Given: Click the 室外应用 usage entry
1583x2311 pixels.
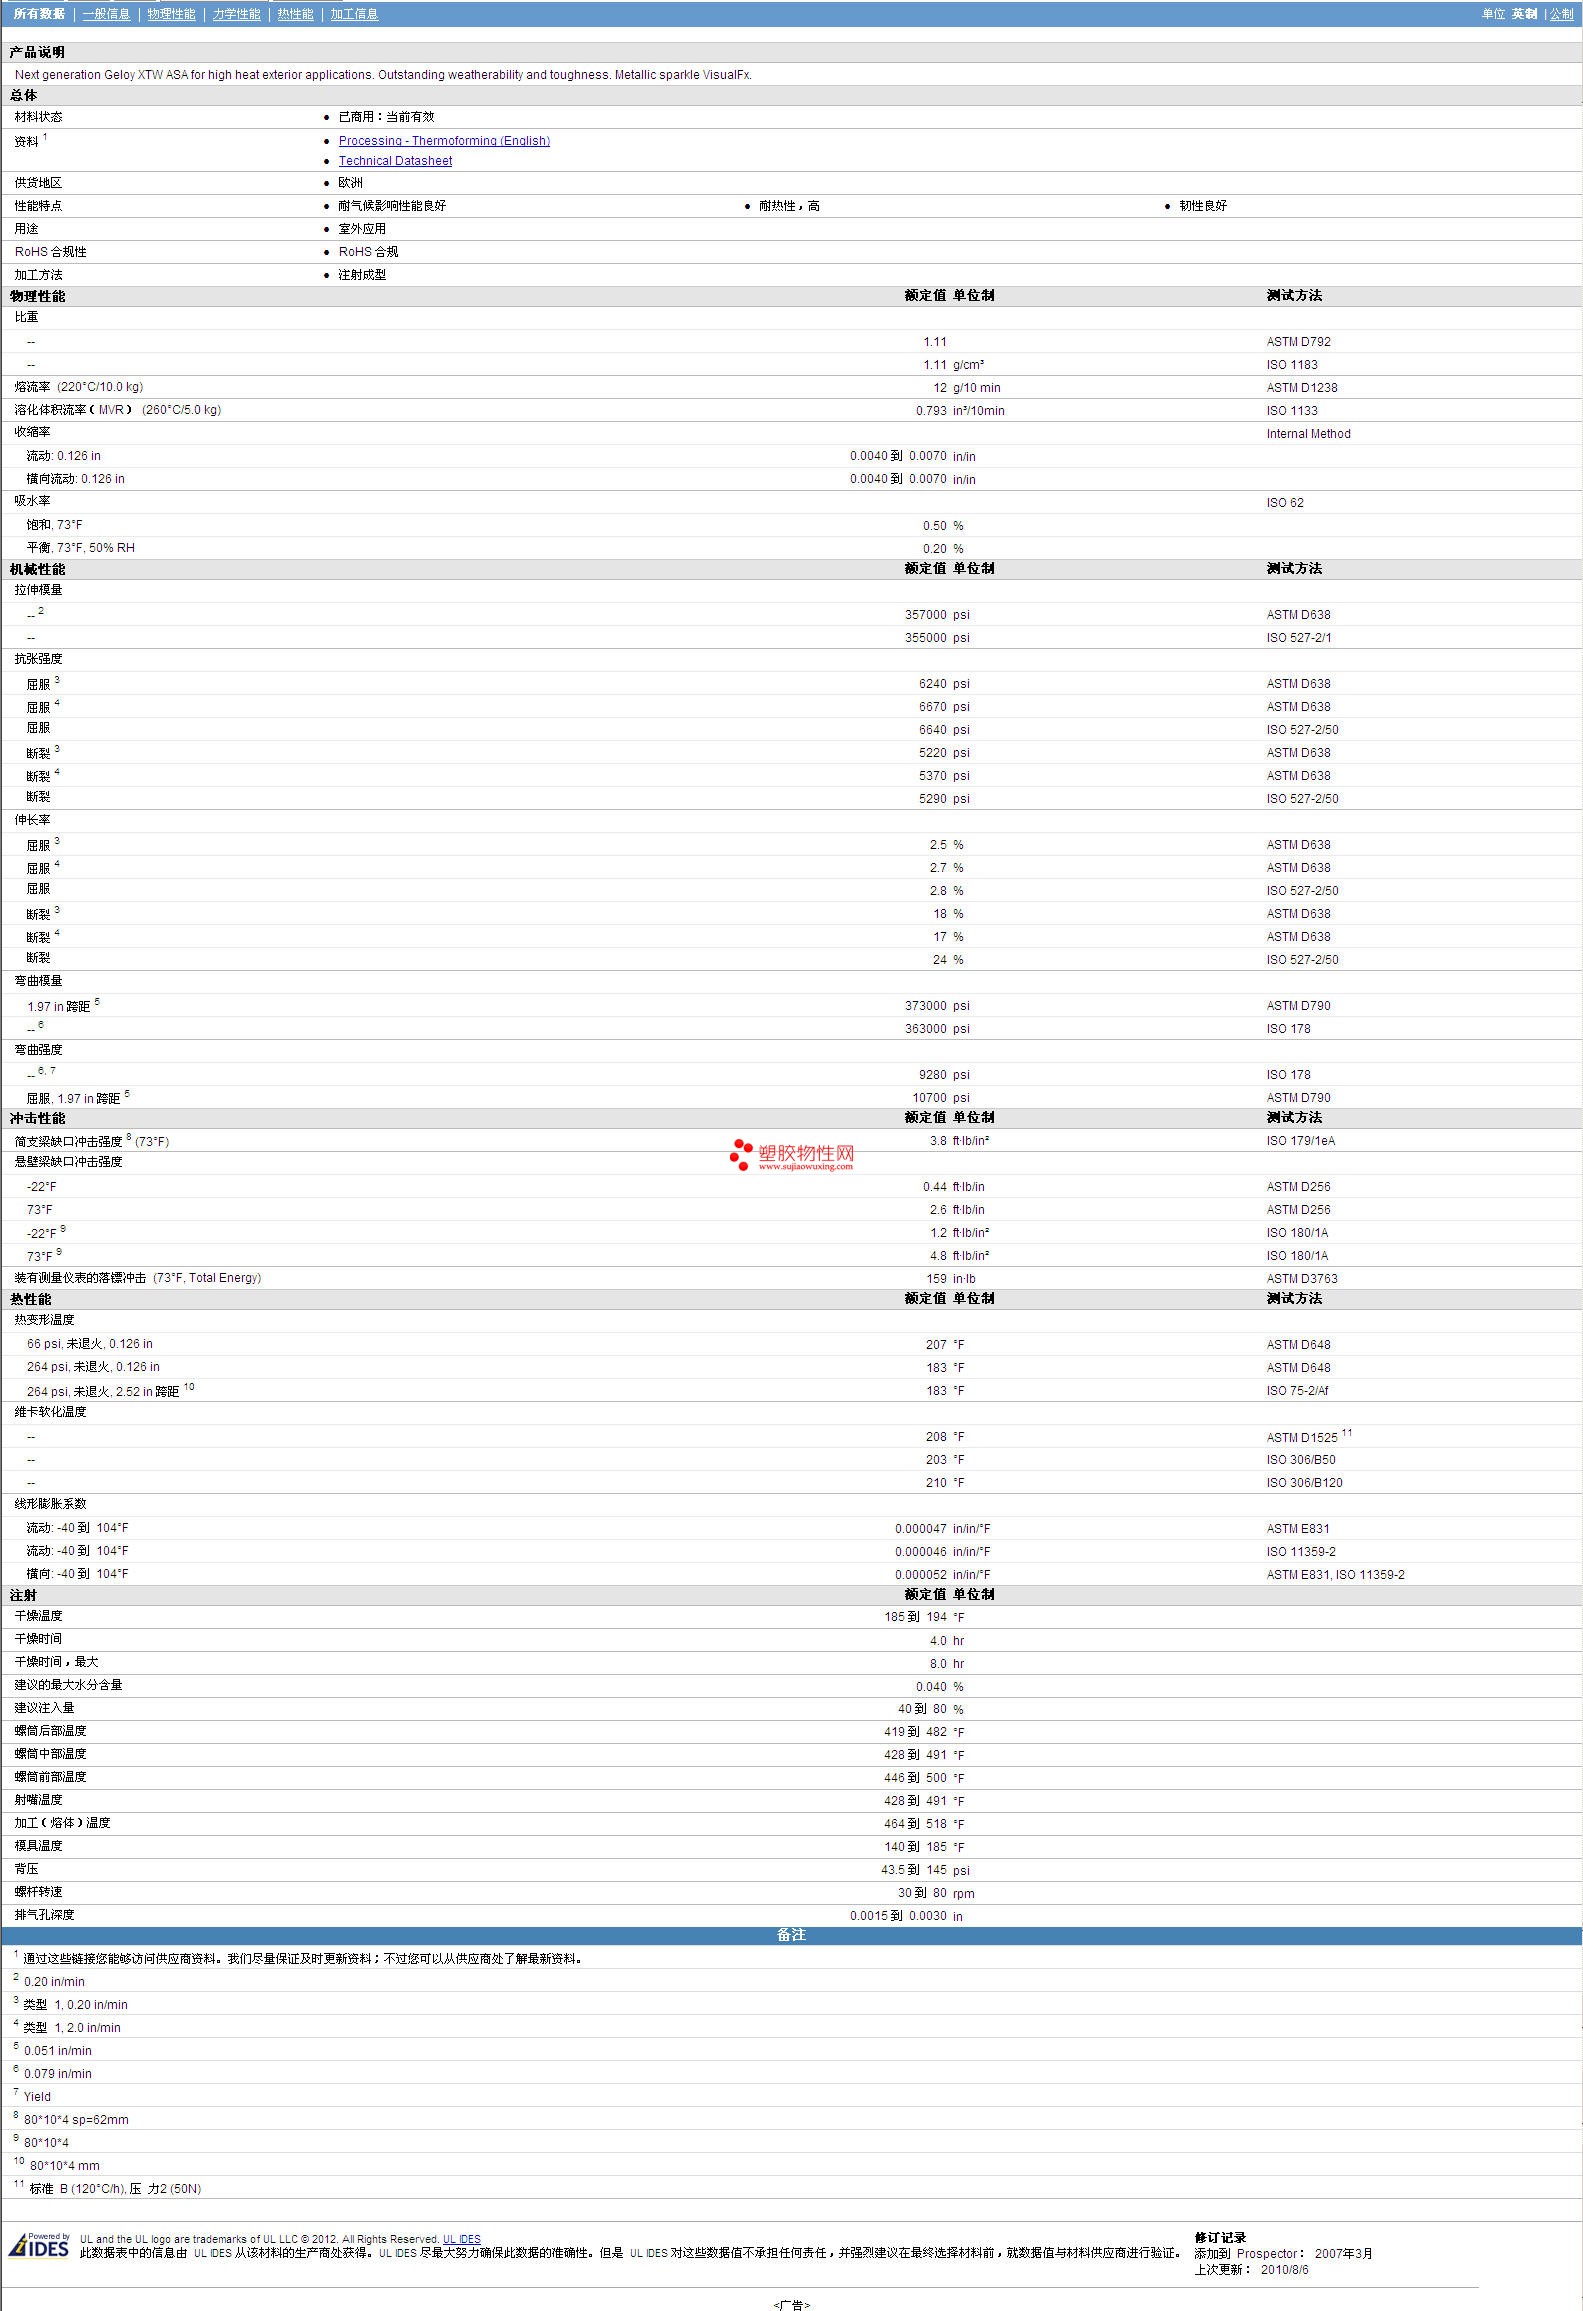Looking at the screenshot, I should 362,229.
